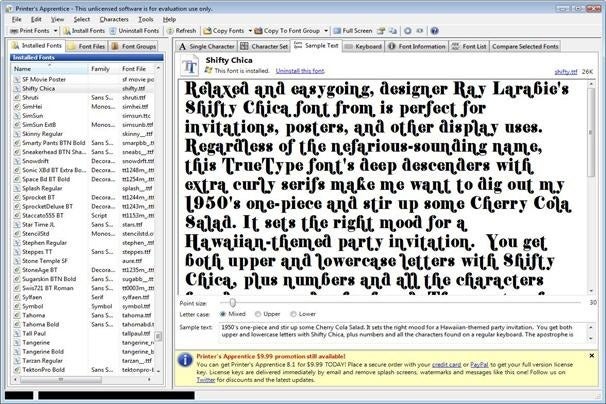
Task: Switch to Full Screen view
Action: pos(353,31)
